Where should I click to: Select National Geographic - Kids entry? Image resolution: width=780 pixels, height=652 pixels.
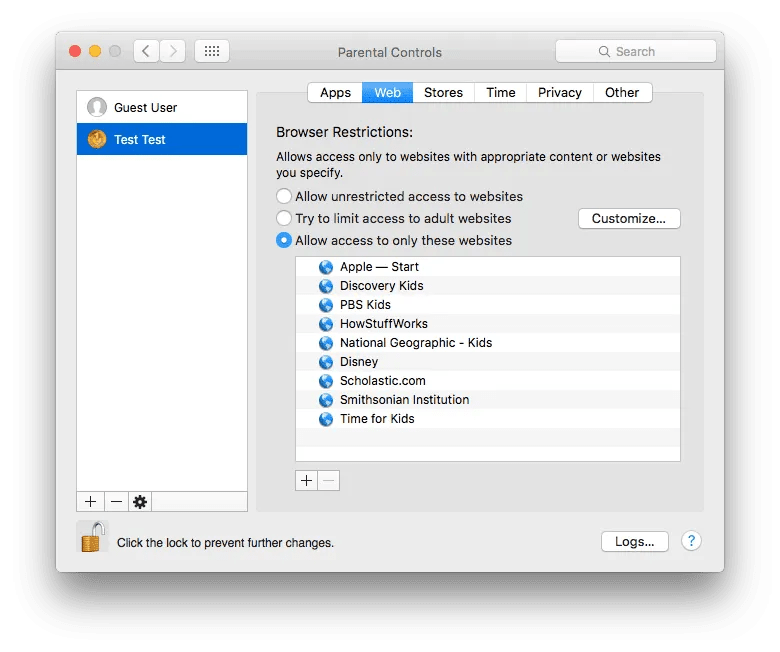point(488,343)
